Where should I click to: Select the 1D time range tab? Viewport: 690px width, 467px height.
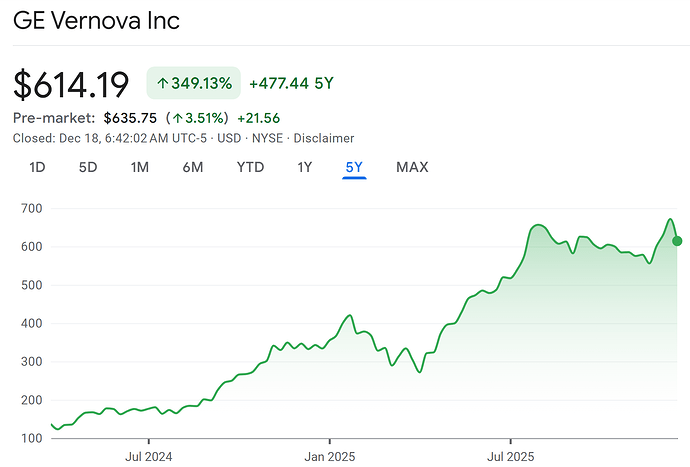(x=37, y=167)
